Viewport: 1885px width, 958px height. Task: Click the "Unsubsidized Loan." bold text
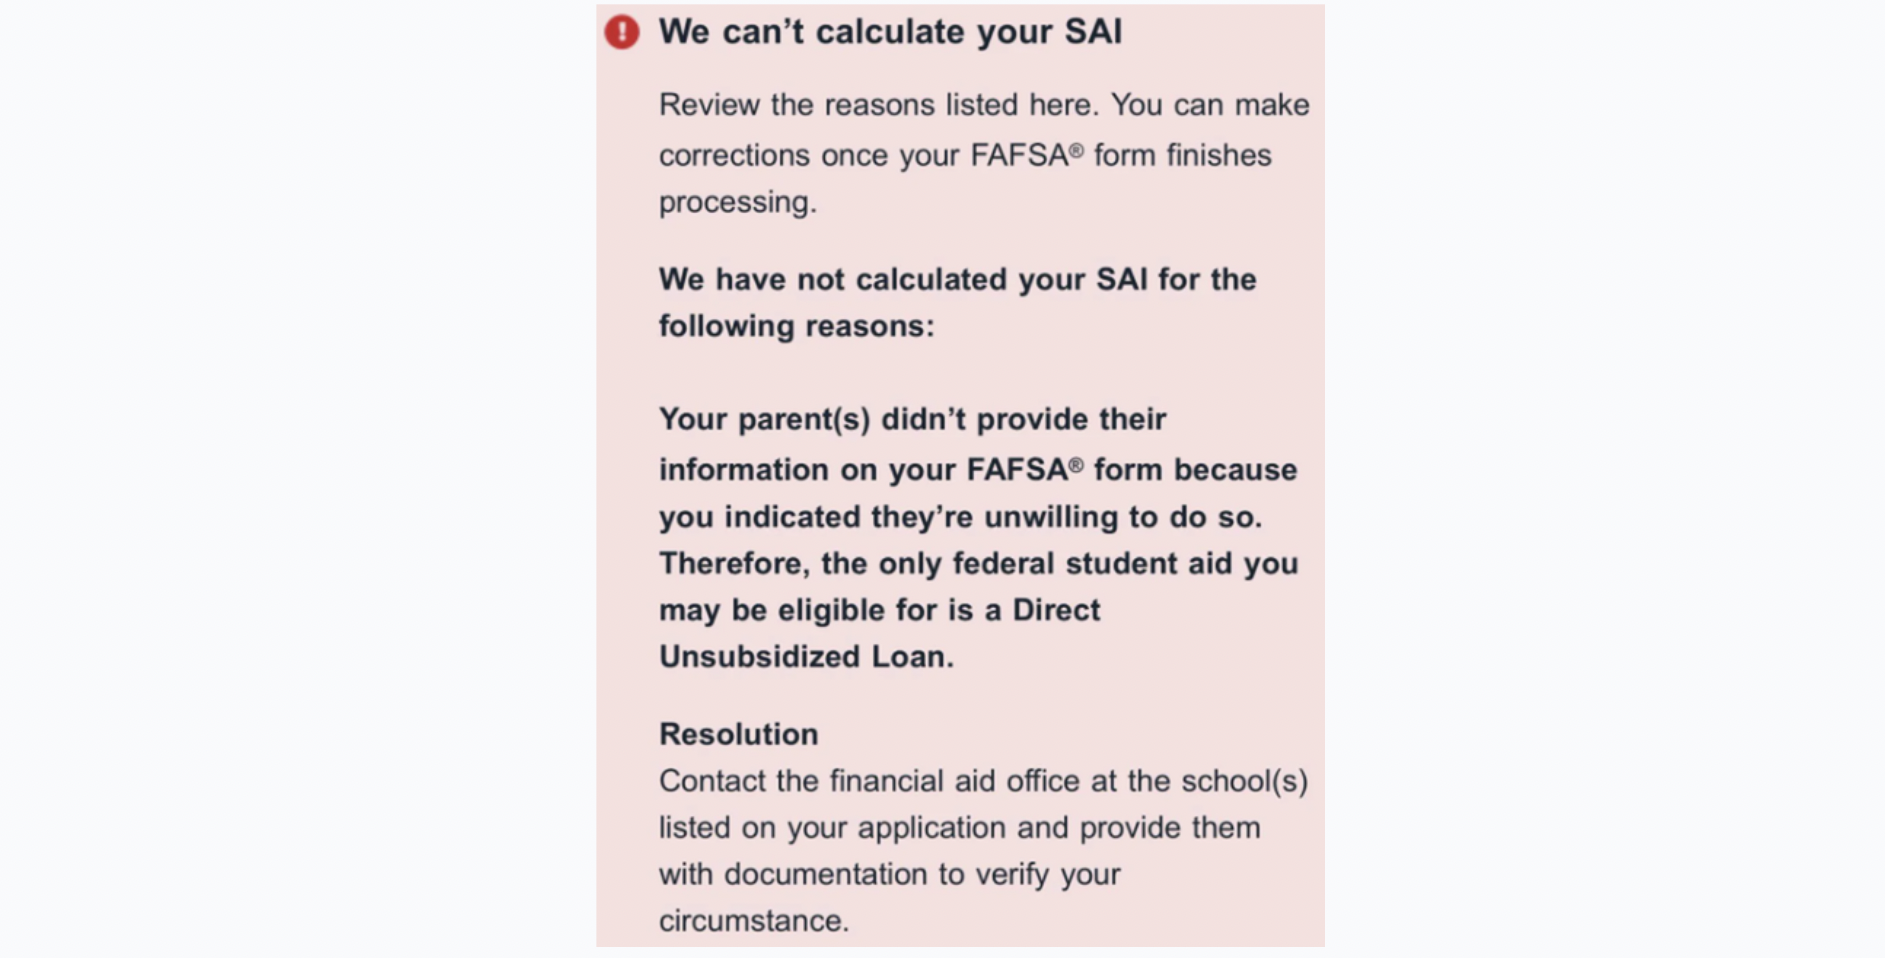806,657
